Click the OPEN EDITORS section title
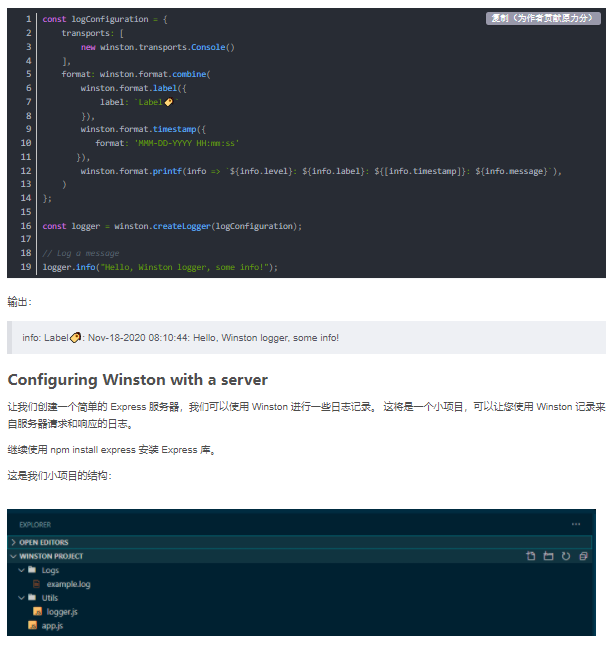 tap(44, 542)
